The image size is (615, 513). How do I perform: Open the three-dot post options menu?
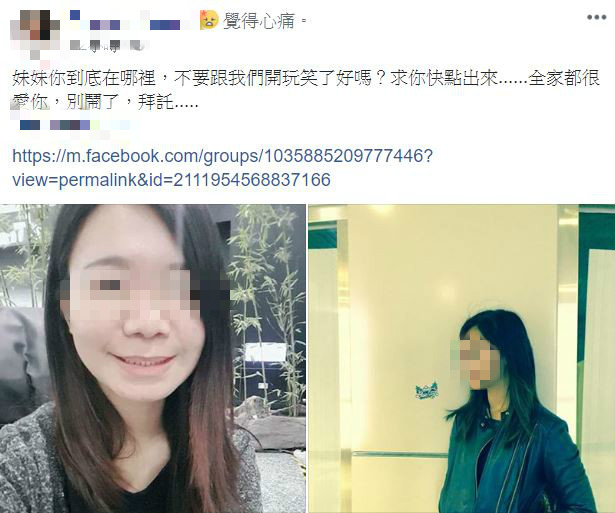(597, 17)
